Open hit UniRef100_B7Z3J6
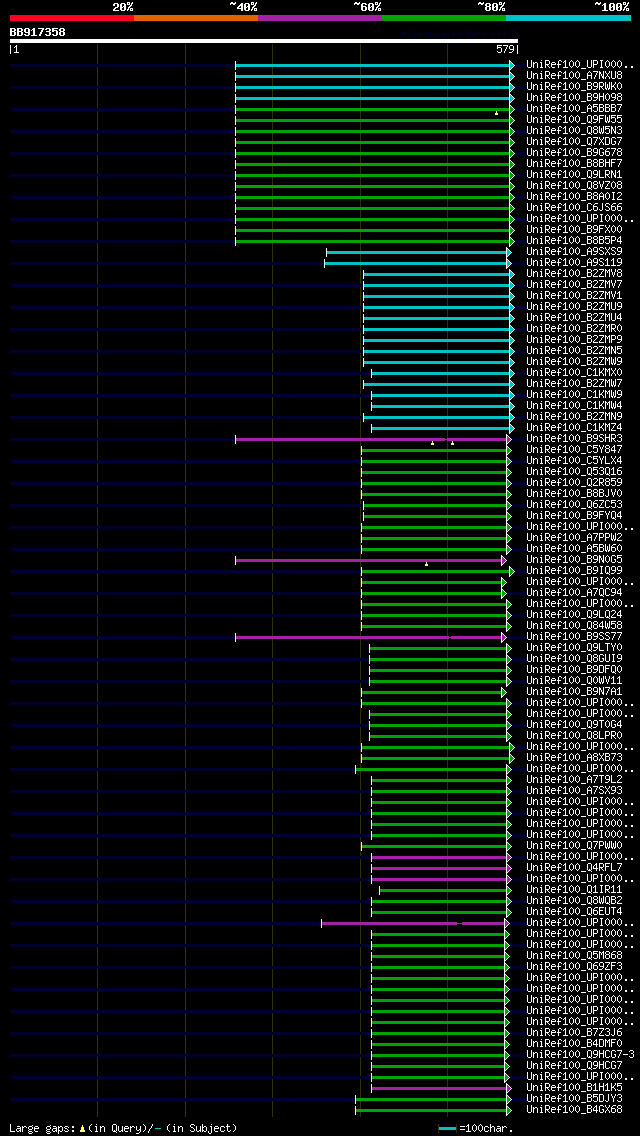640x1136 pixels. coord(574,1032)
